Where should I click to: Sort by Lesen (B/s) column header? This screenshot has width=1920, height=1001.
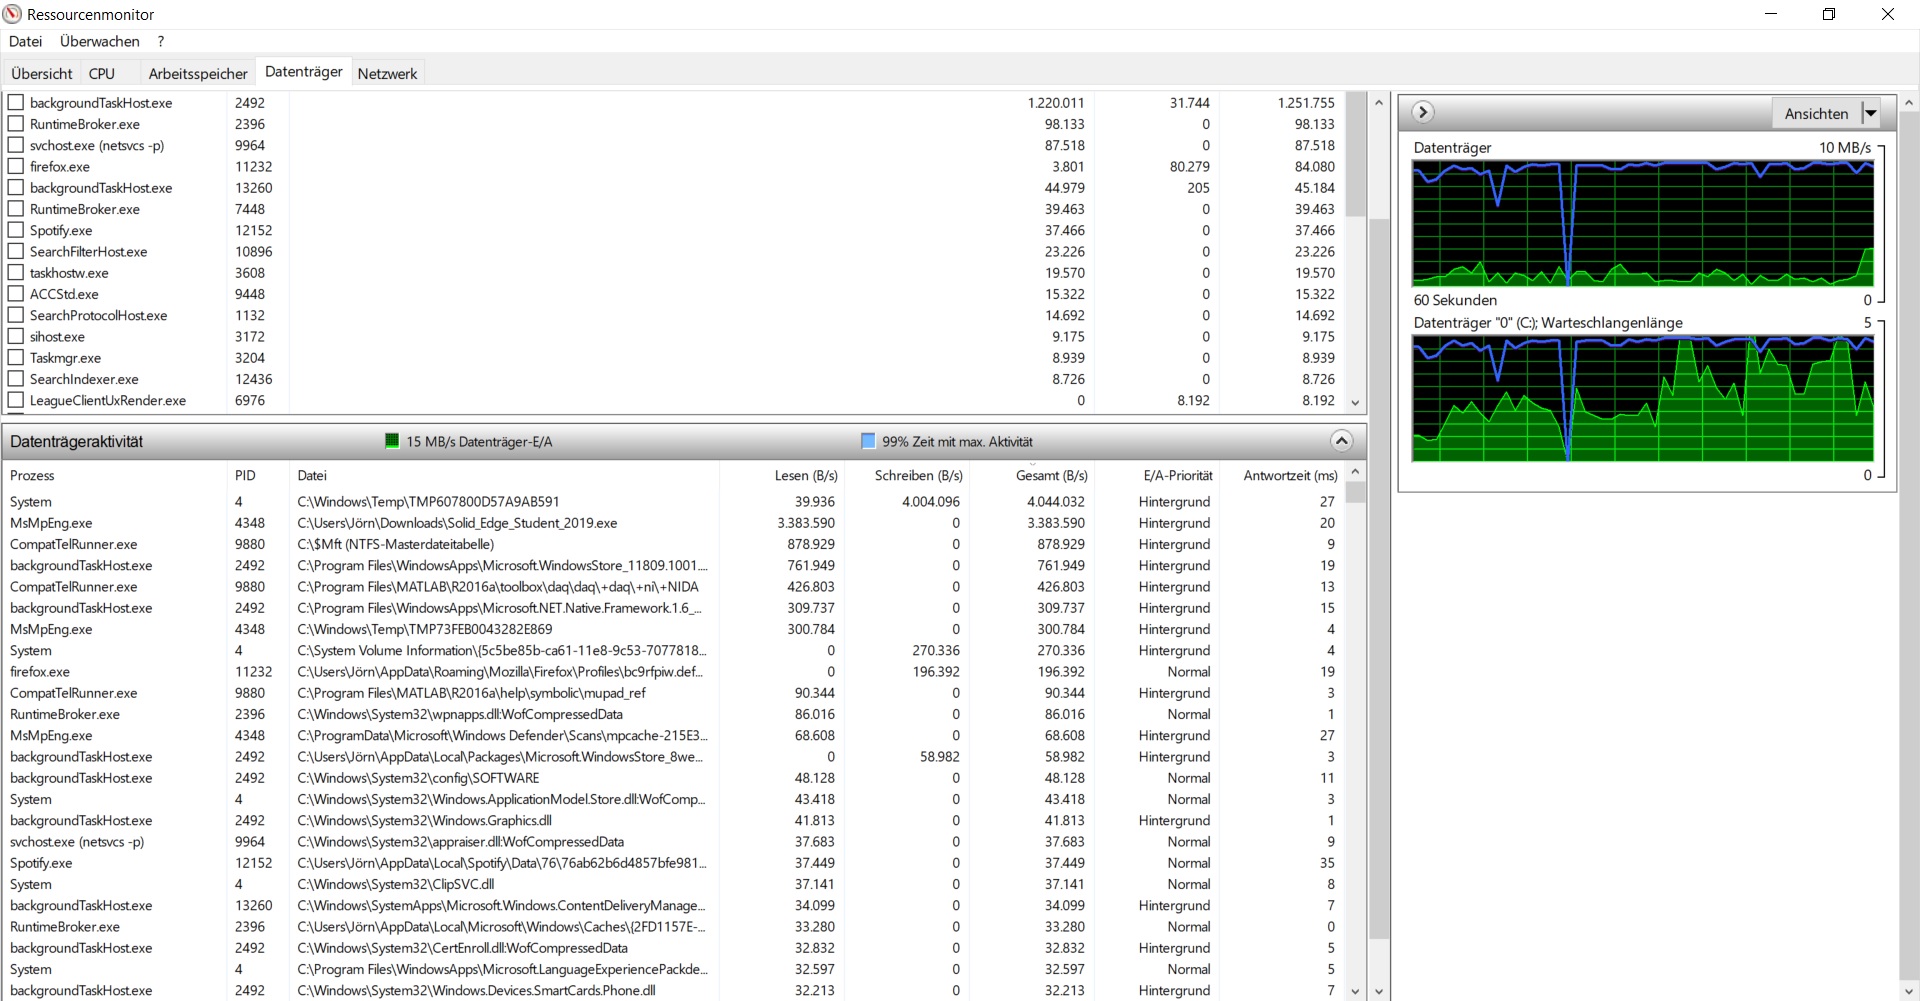point(782,476)
